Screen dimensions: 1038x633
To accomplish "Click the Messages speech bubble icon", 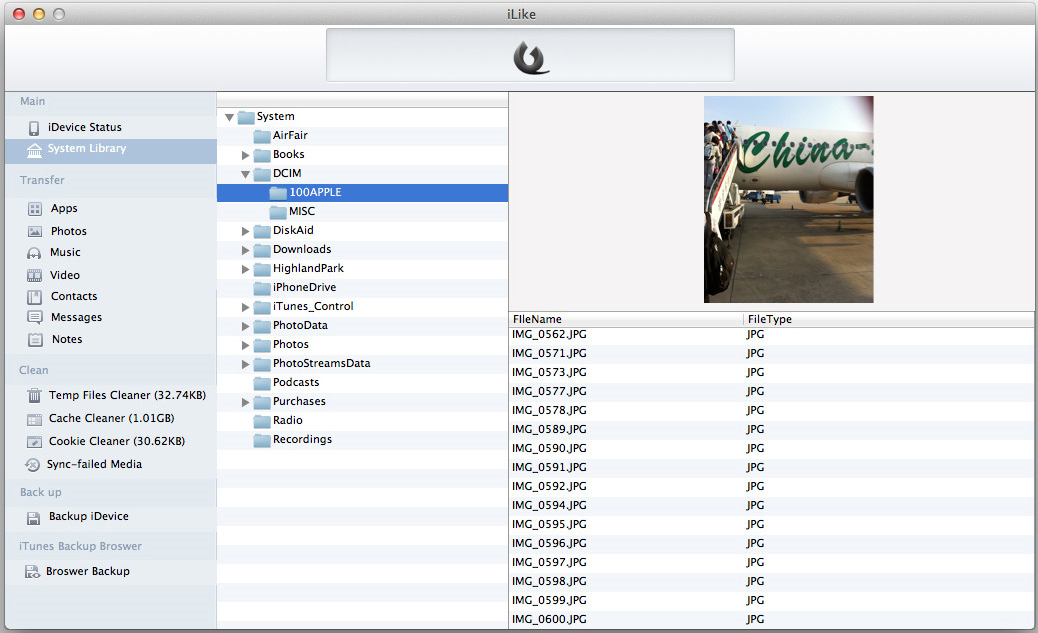I will click(x=34, y=318).
